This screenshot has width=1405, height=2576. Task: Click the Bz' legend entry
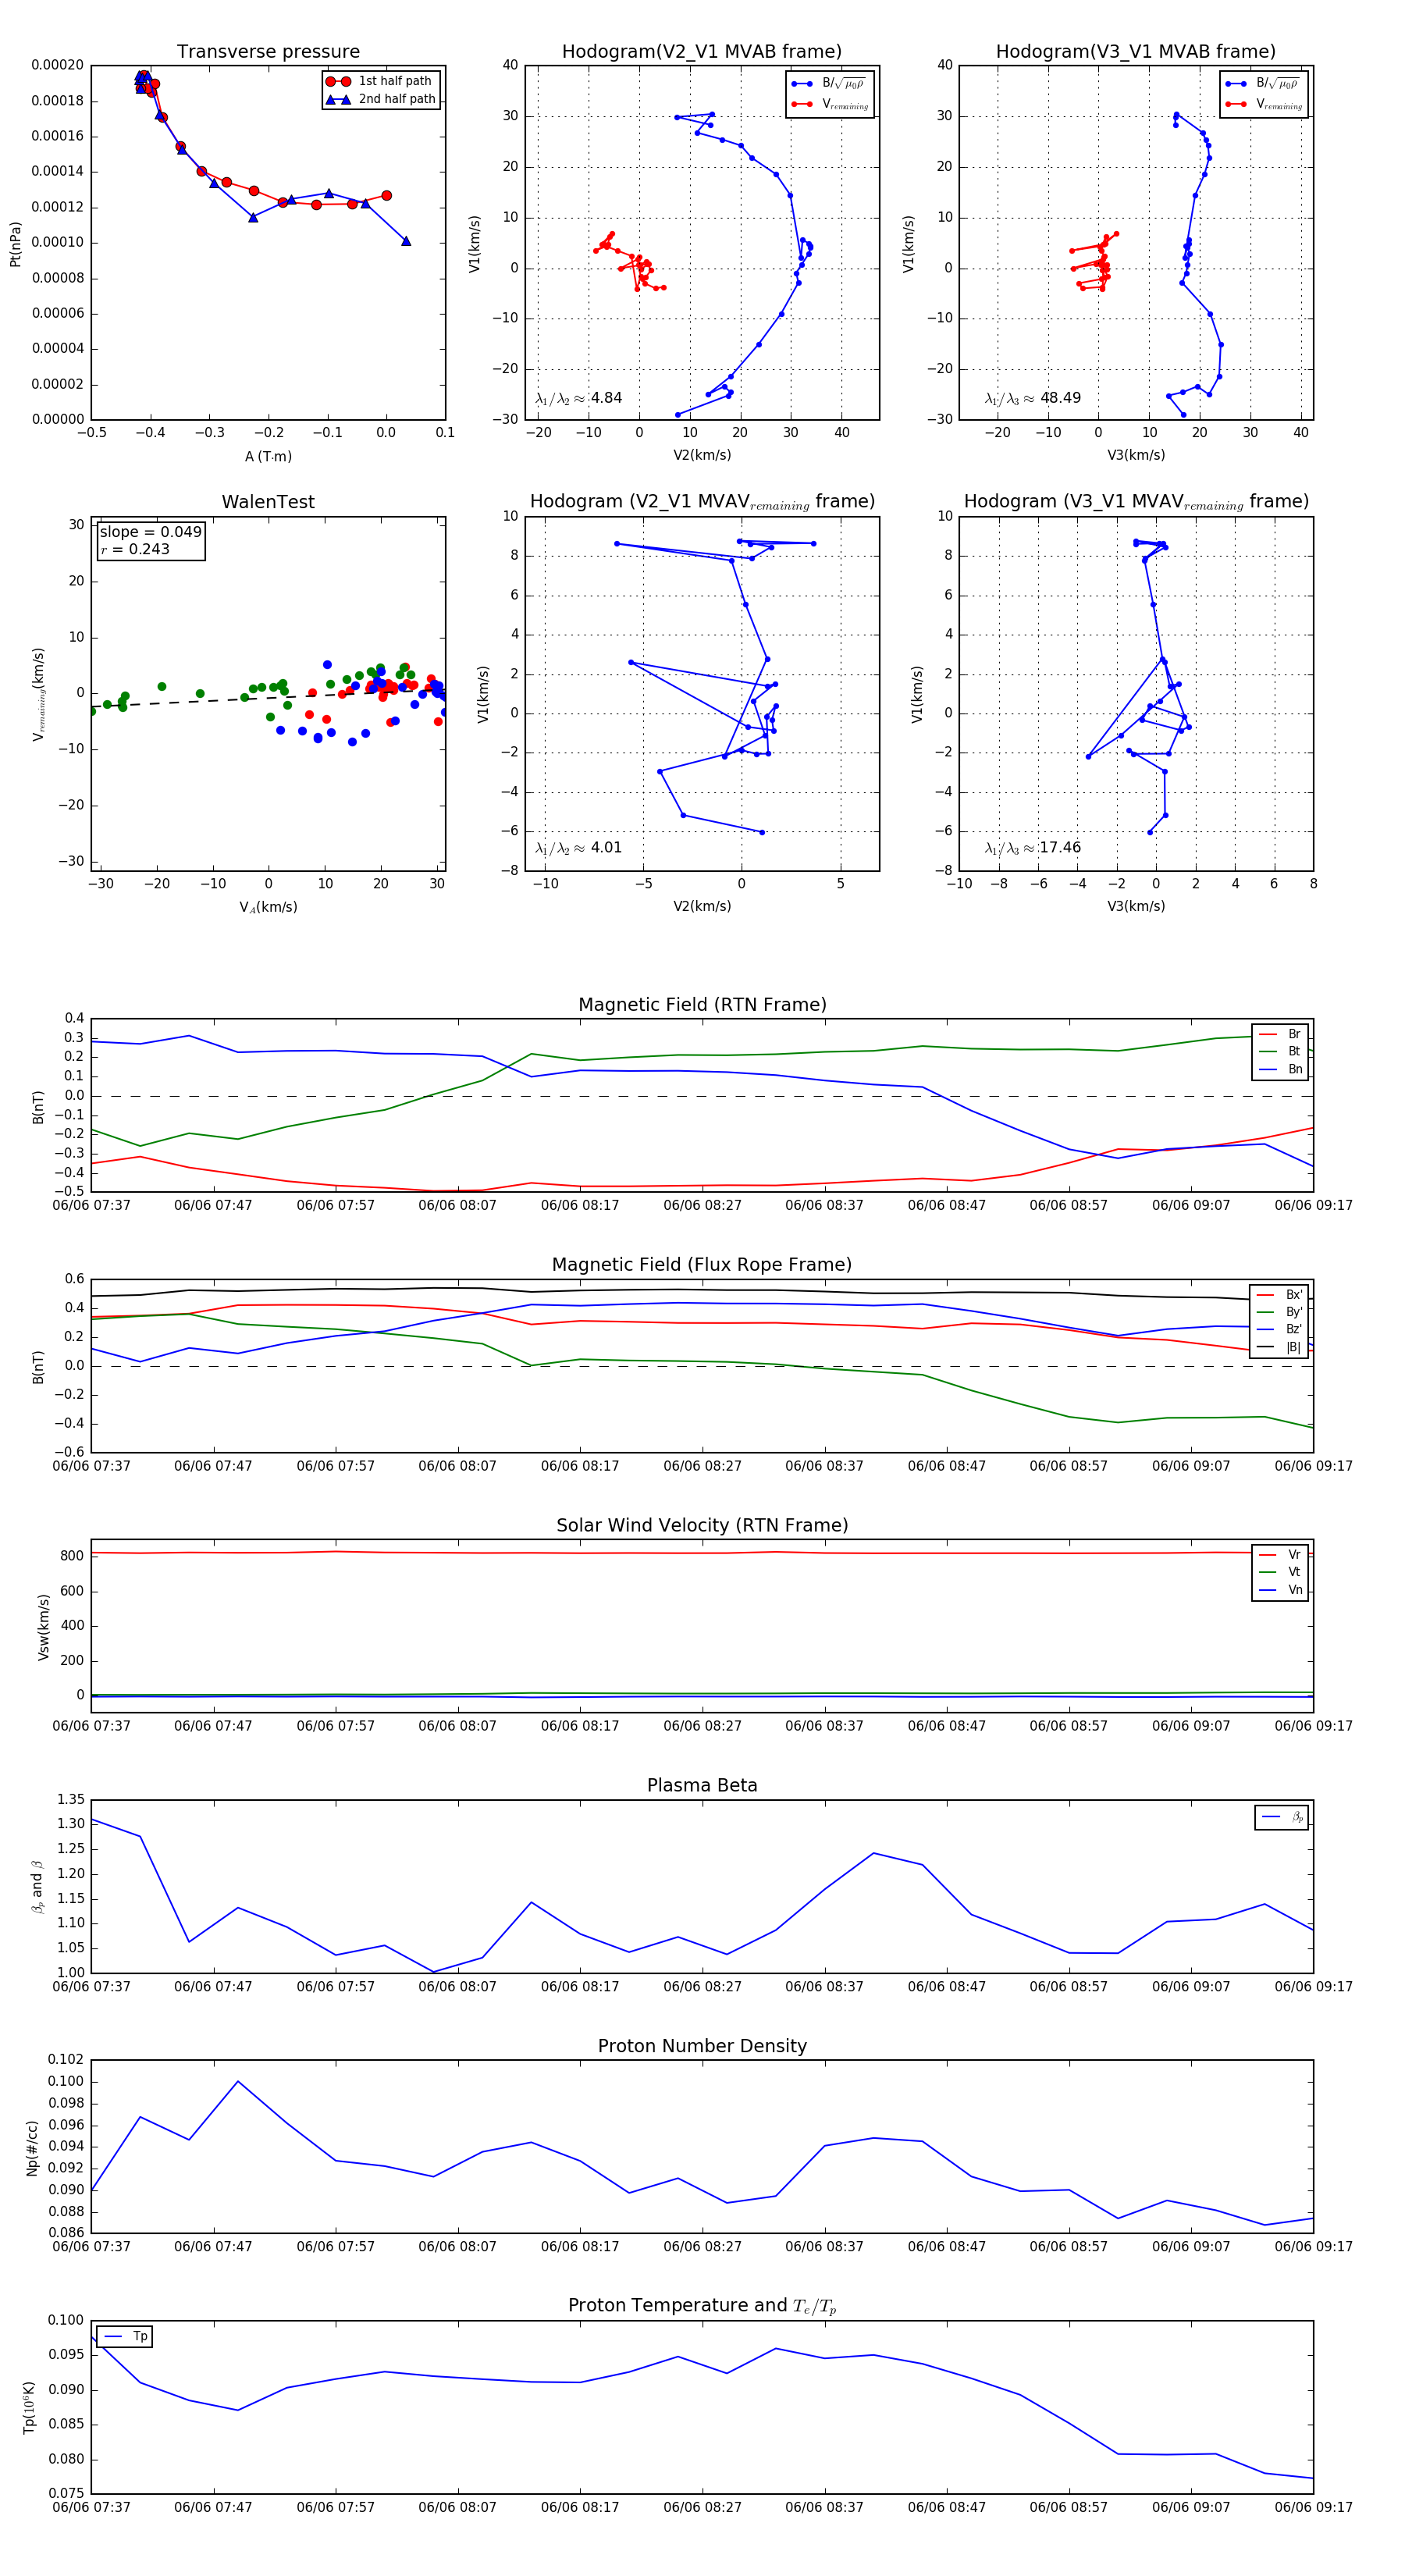(1280, 1329)
